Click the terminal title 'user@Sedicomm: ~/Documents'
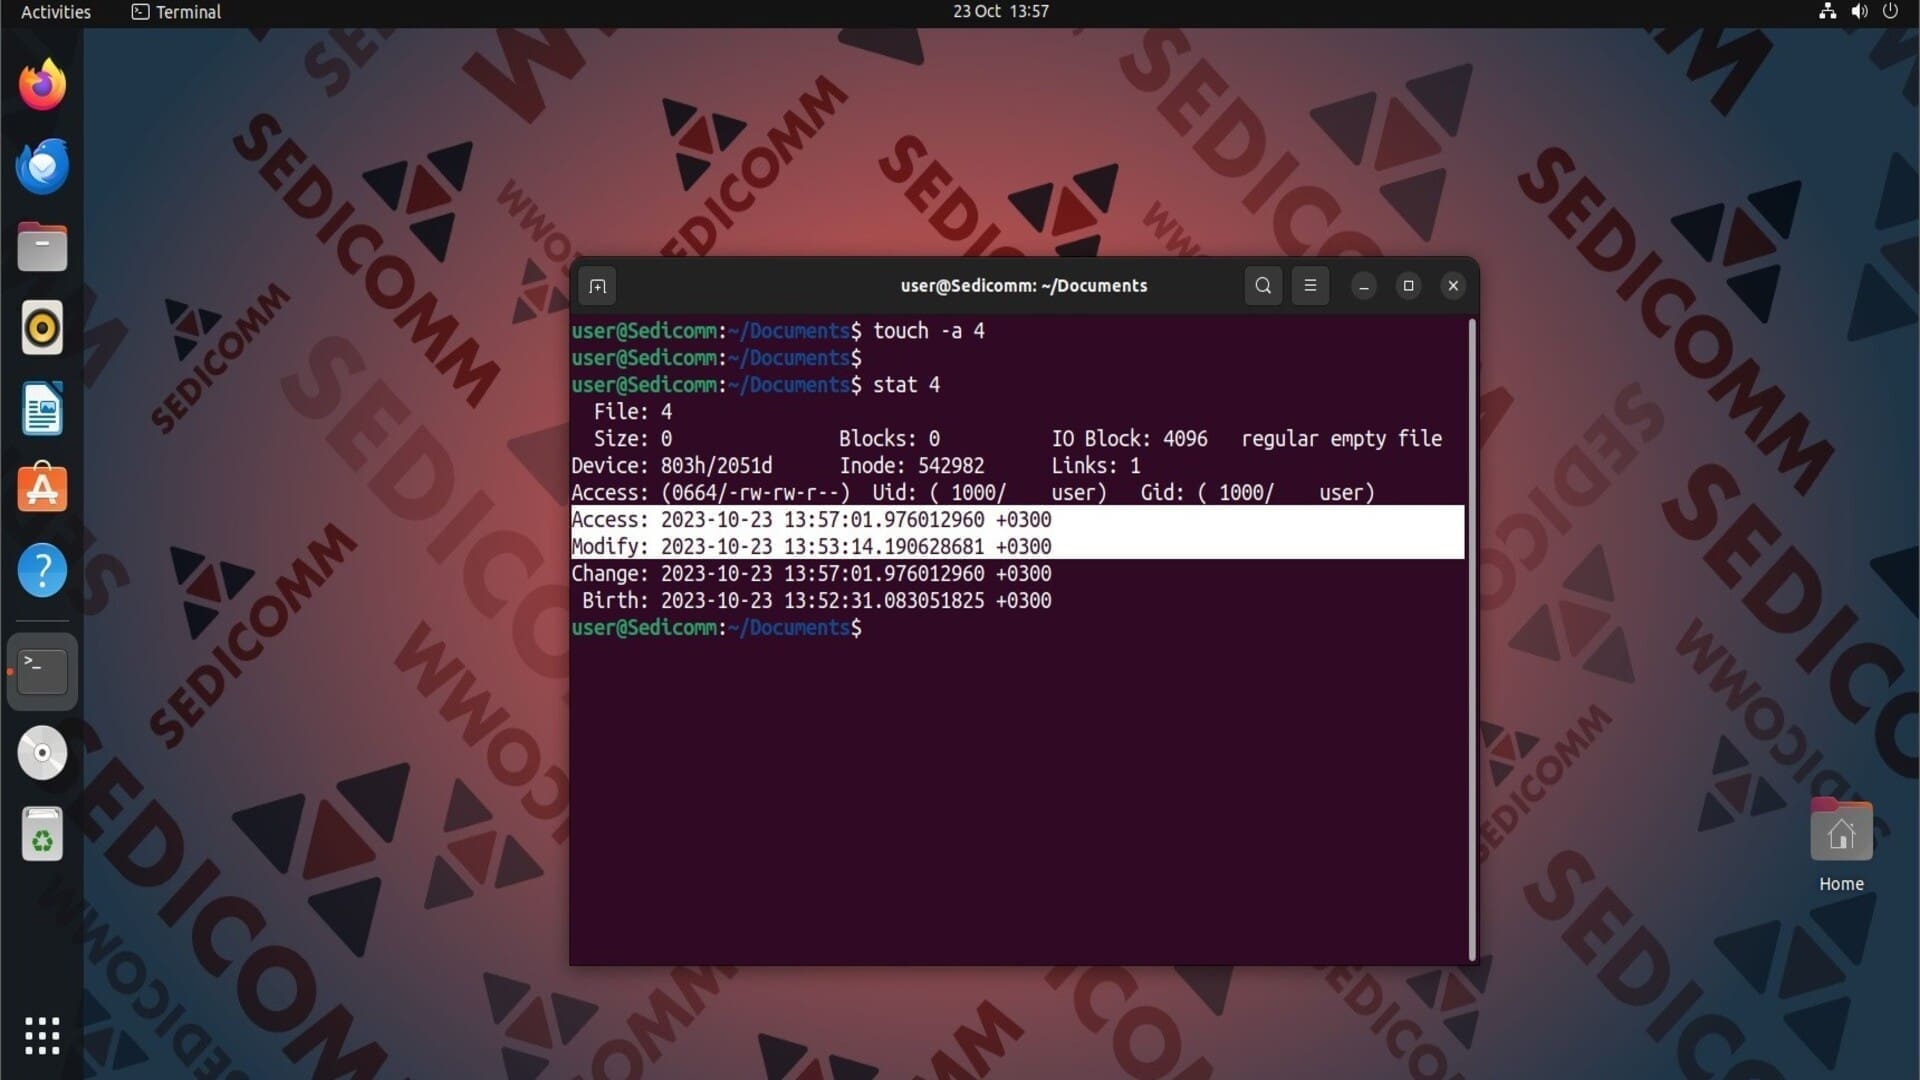Viewport: 1920px width, 1080px height. point(1024,286)
